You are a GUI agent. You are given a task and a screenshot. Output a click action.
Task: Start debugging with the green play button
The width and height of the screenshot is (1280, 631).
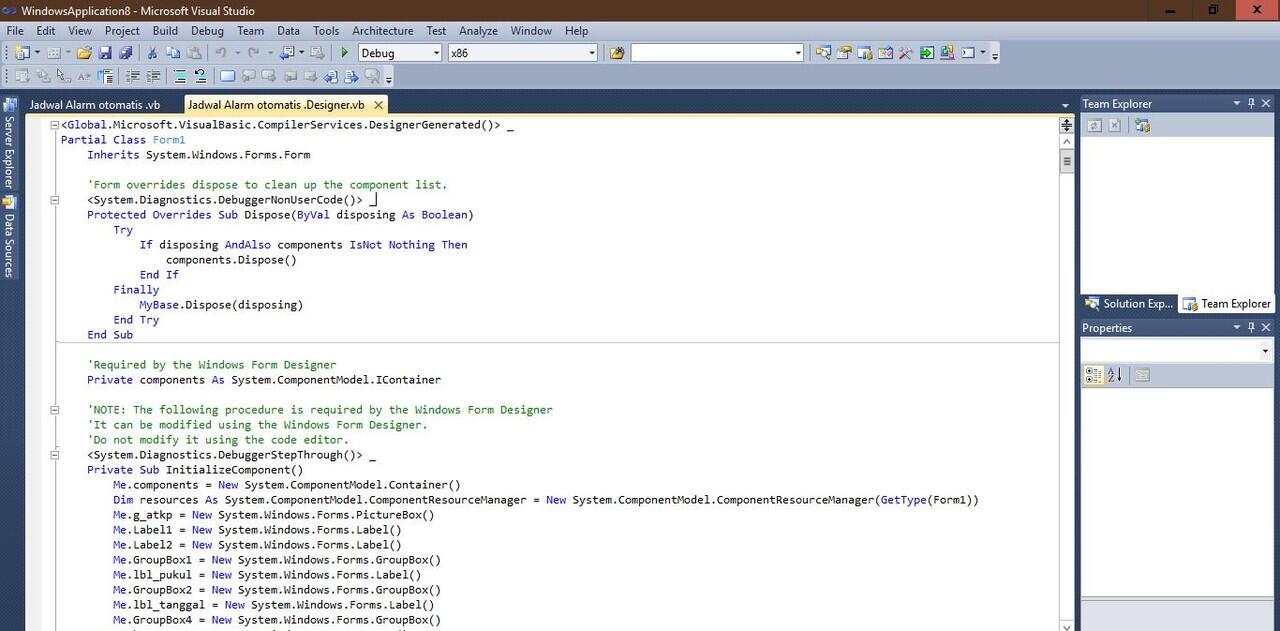(344, 52)
